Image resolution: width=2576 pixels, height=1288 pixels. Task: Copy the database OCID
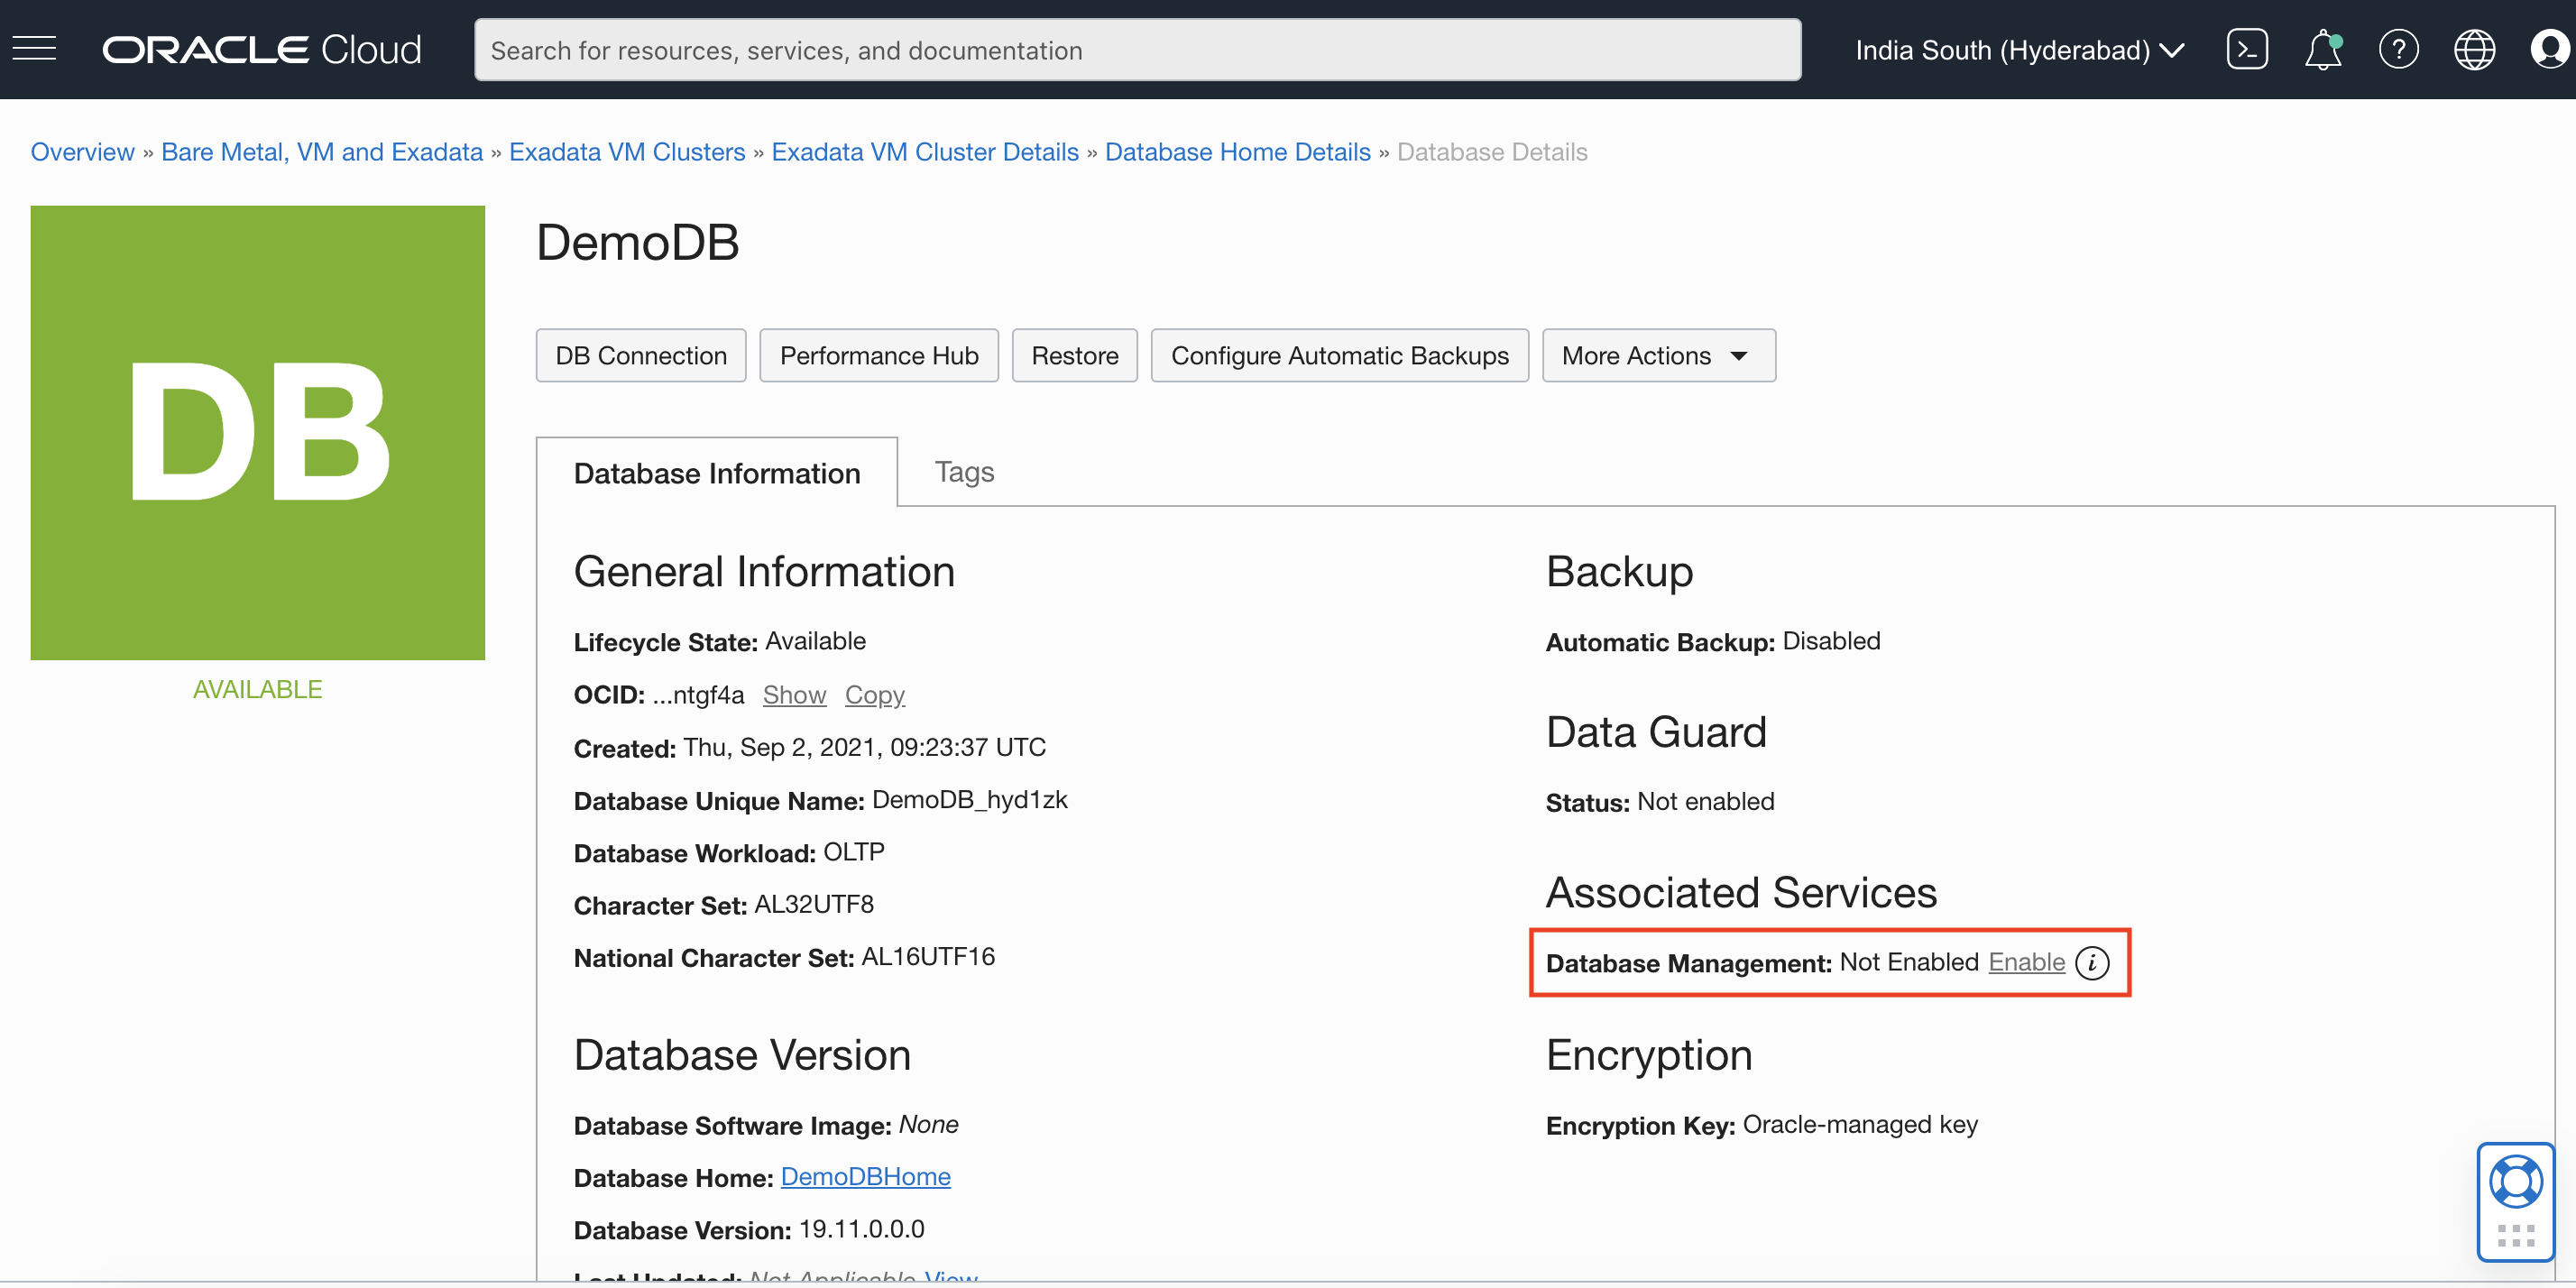tap(874, 694)
